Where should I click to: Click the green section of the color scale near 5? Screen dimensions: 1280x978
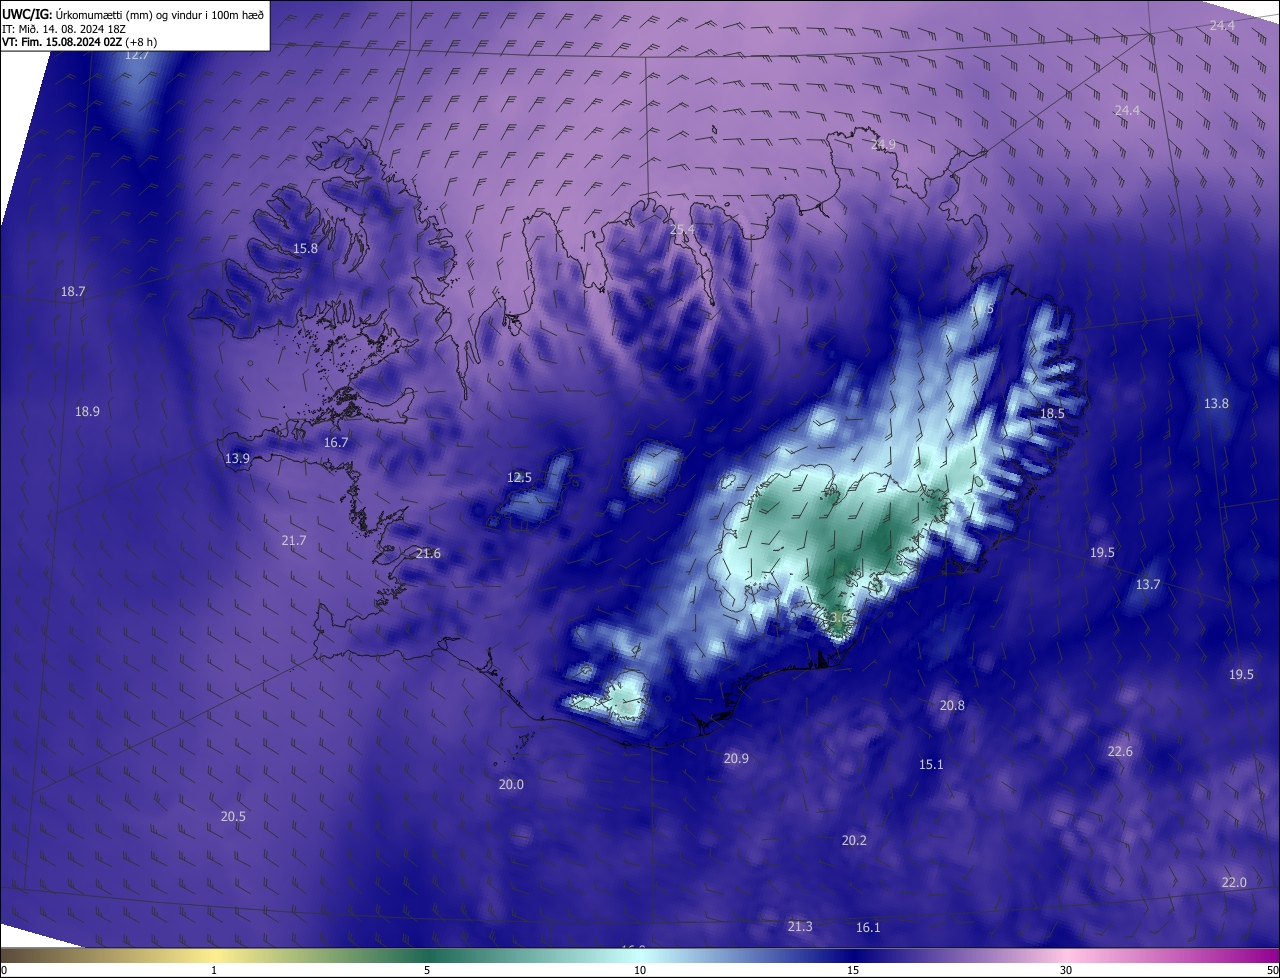click(x=427, y=955)
